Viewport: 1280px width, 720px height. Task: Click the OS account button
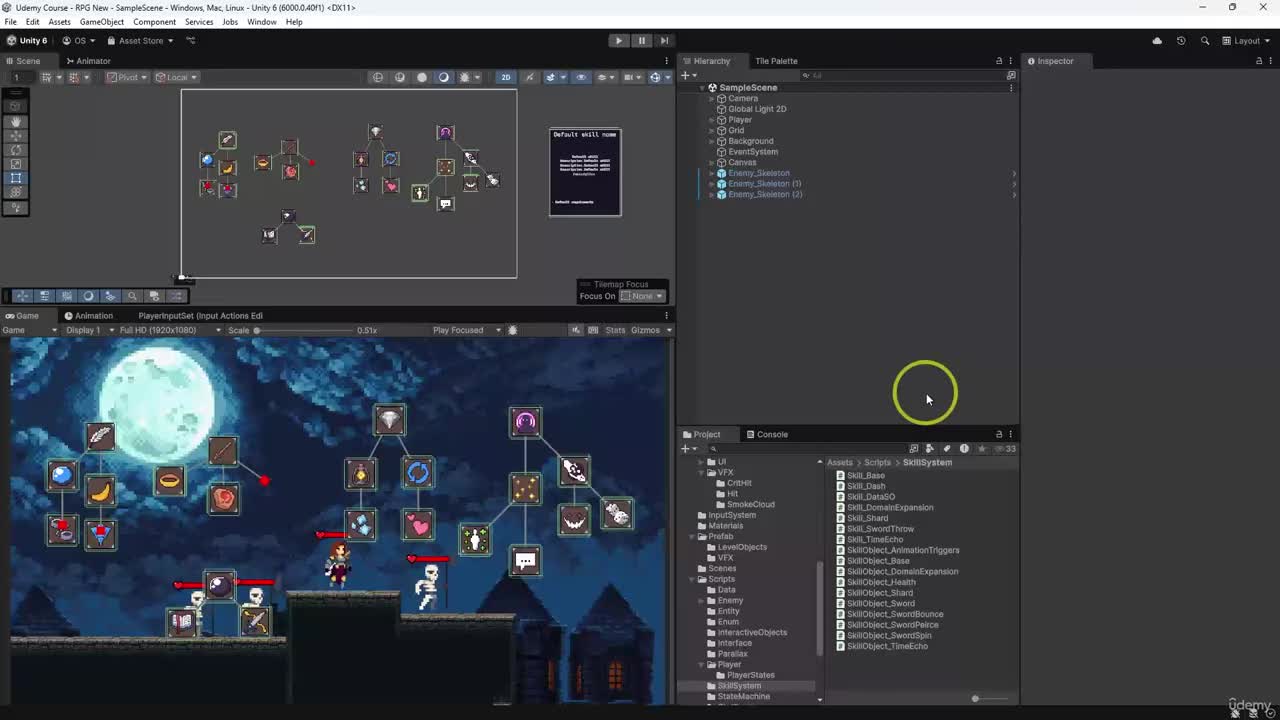coord(79,41)
